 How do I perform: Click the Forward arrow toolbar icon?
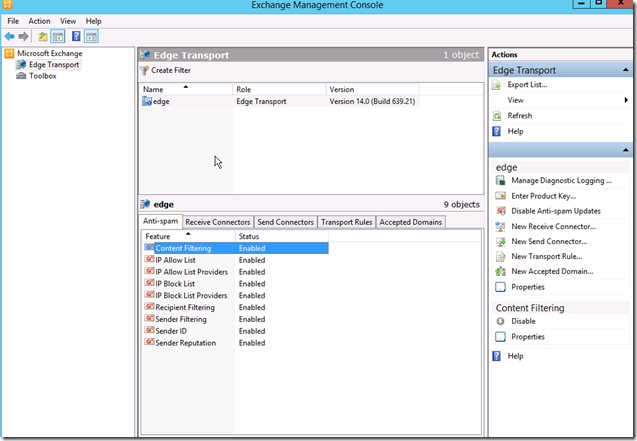click(x=24, y=37)
